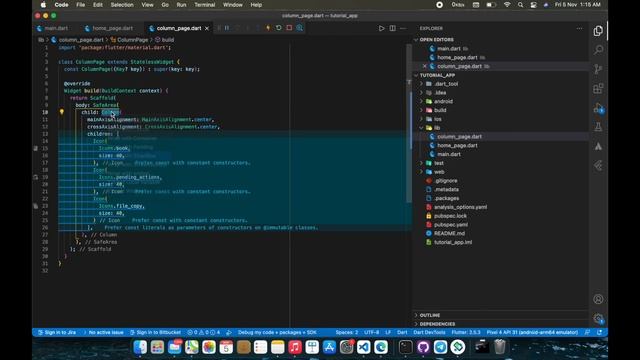Select Debug my code + packages + SDK
This screenshot has width=640, height=360.
tap(277, 332)
